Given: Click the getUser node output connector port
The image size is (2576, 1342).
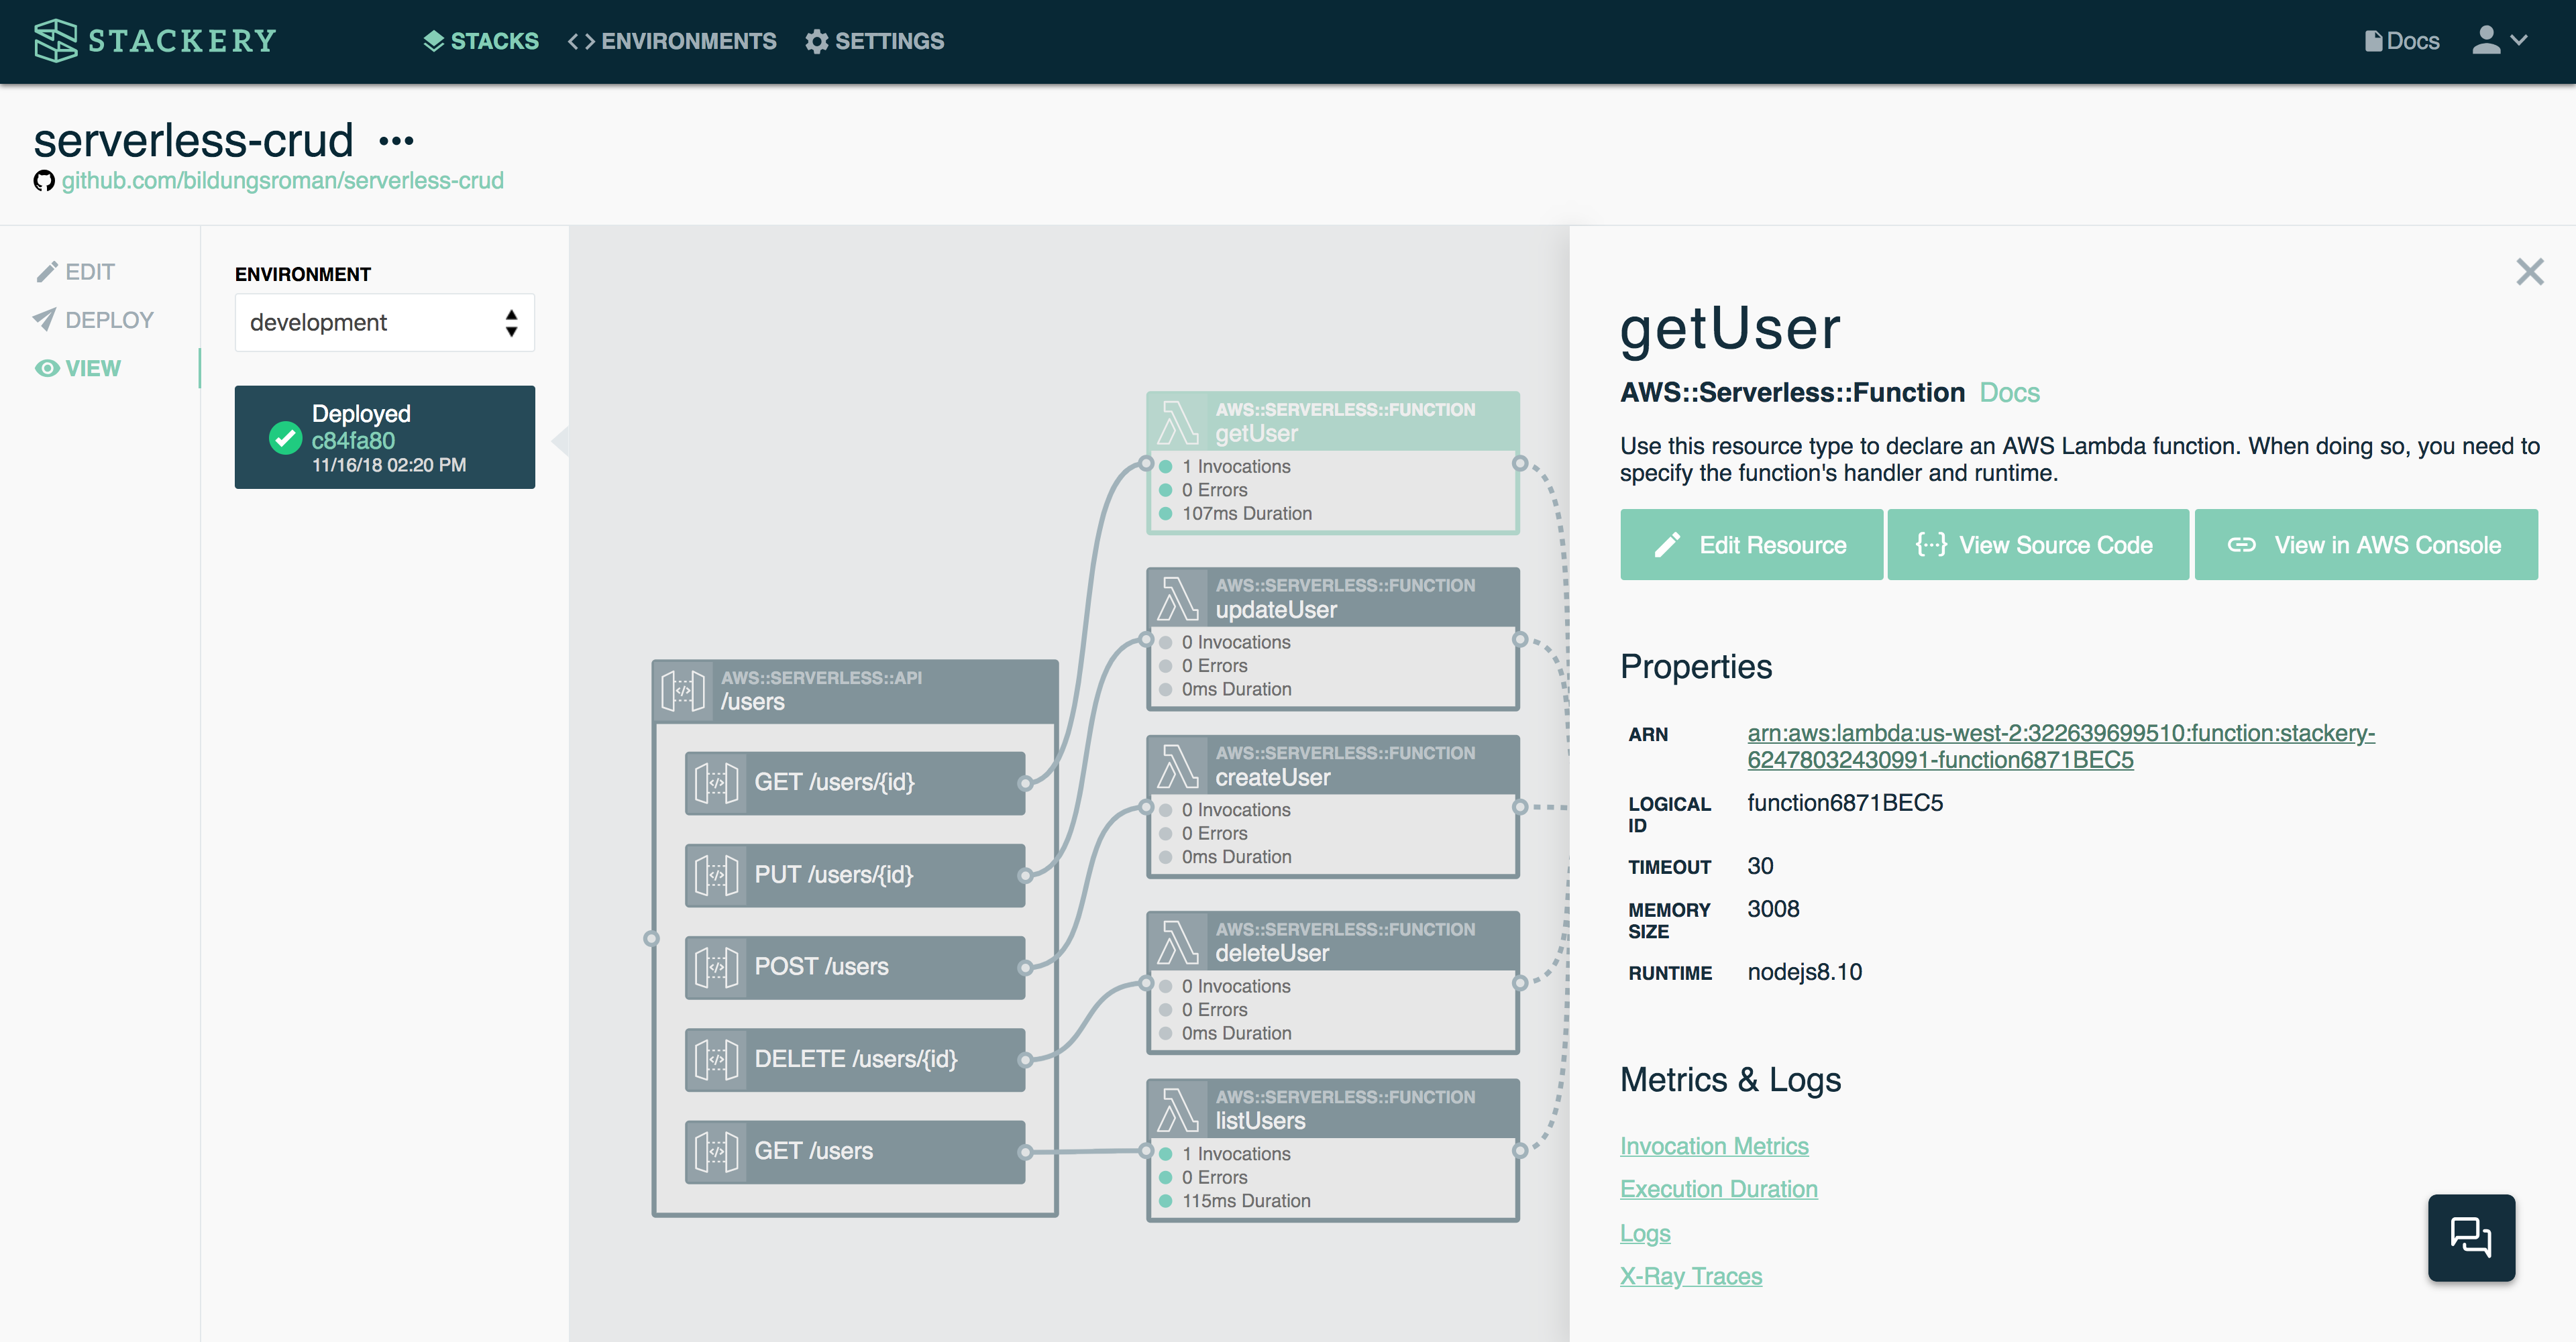Looking at the screenshot, I should [1520, 463].
